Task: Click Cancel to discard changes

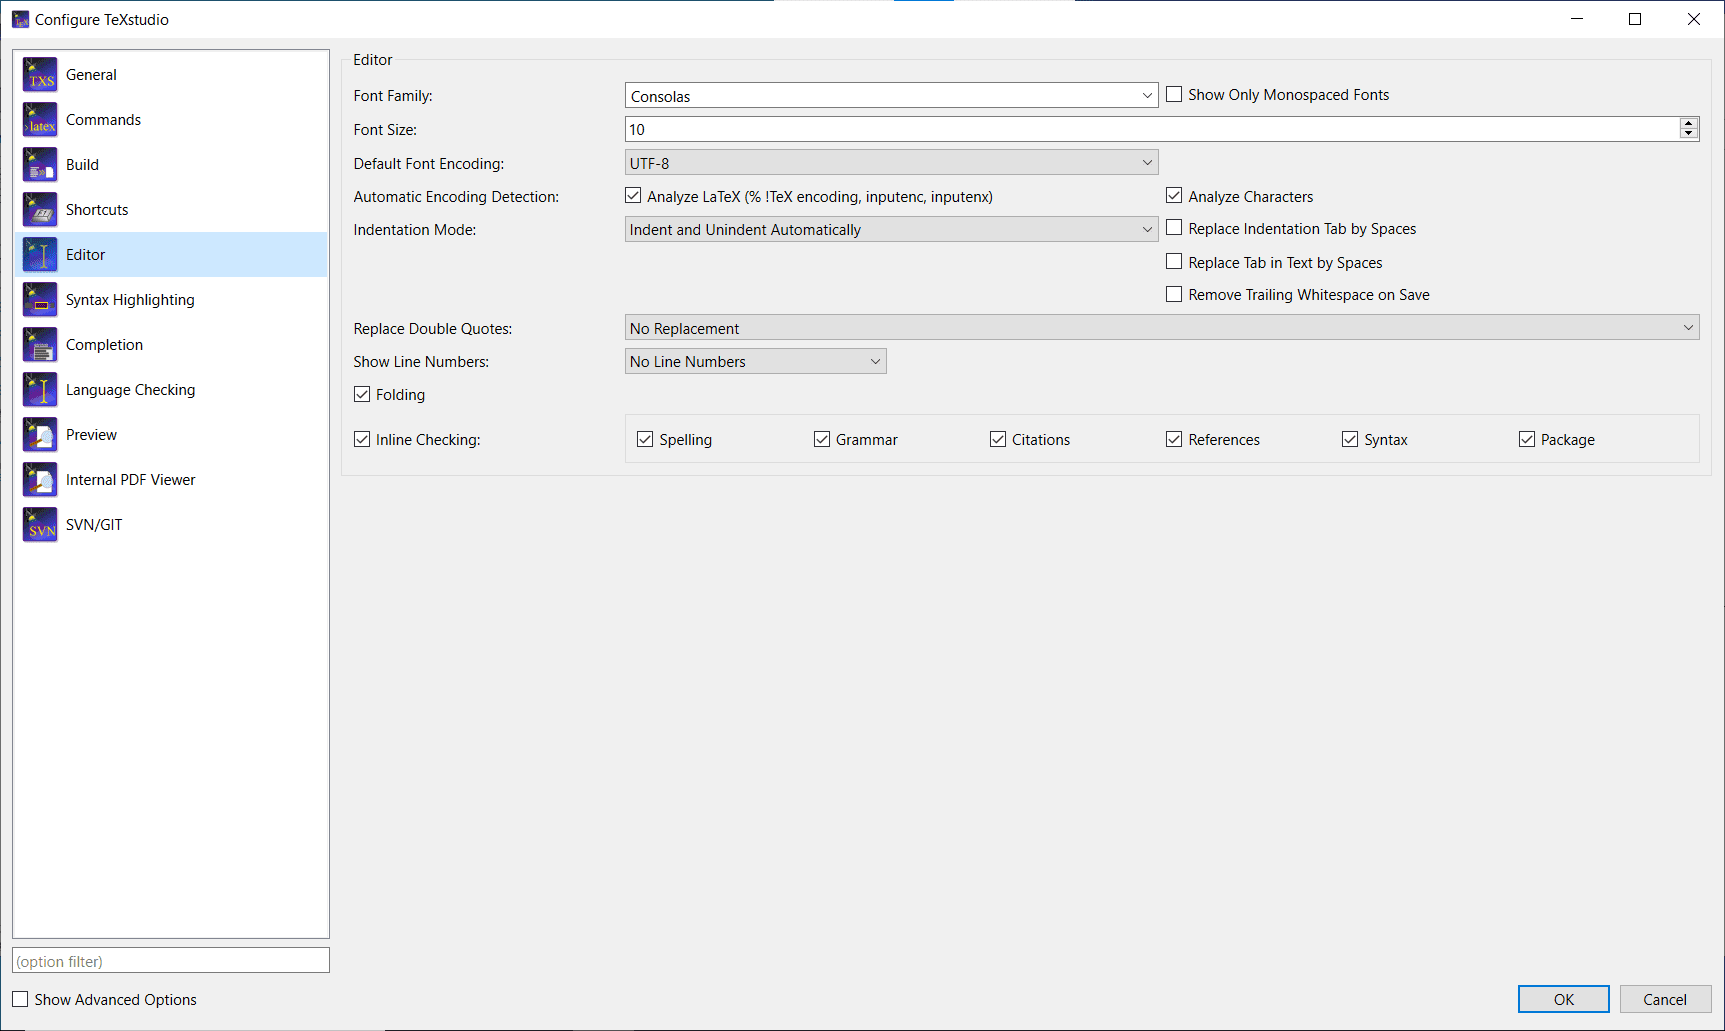Action: pyautogui.click(x=1665, y=999)
